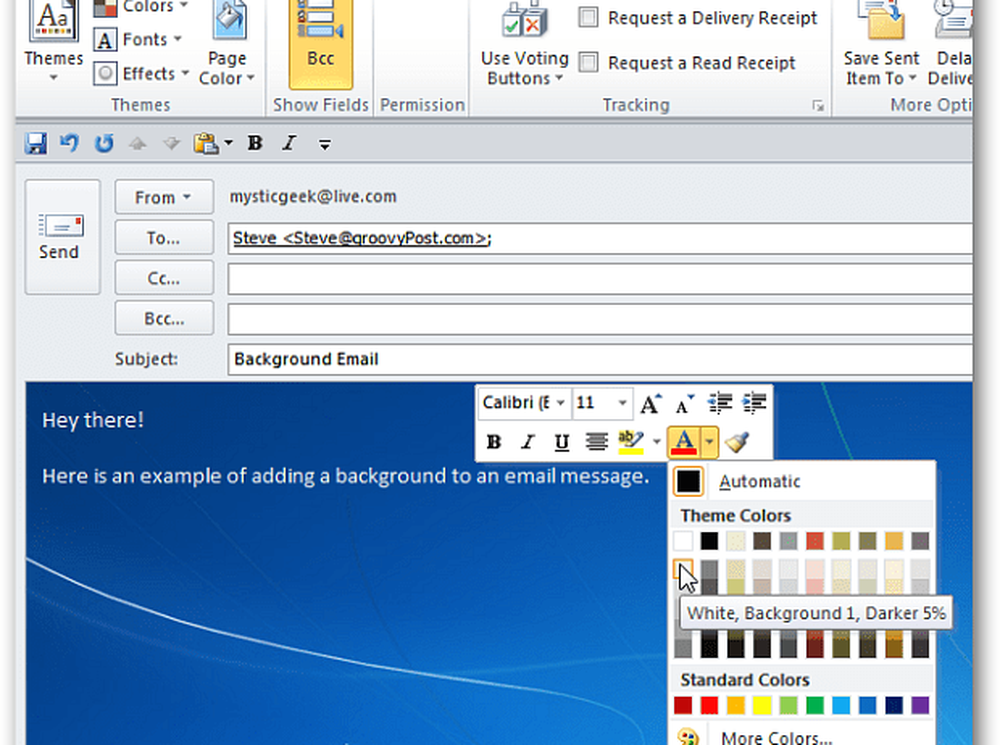Viewport: 1000px width, 745px height.
Task: Open the theme Fonts dropdown
Action: (x=138, y=40)
